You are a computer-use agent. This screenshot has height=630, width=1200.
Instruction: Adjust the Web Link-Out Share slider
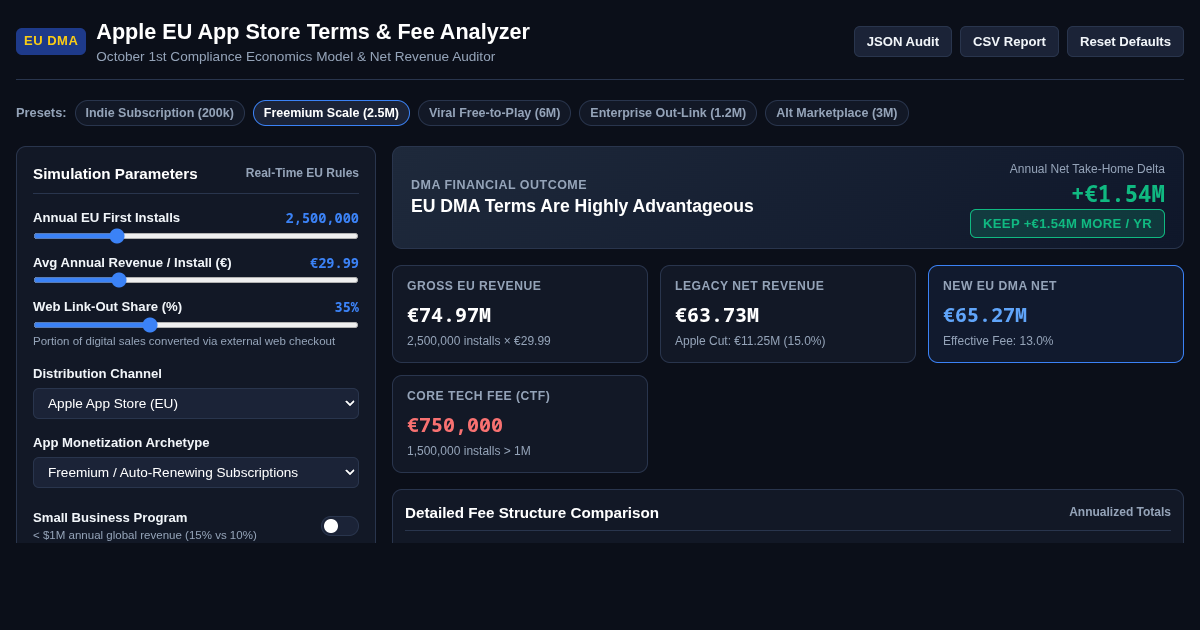tap(196, 325)
